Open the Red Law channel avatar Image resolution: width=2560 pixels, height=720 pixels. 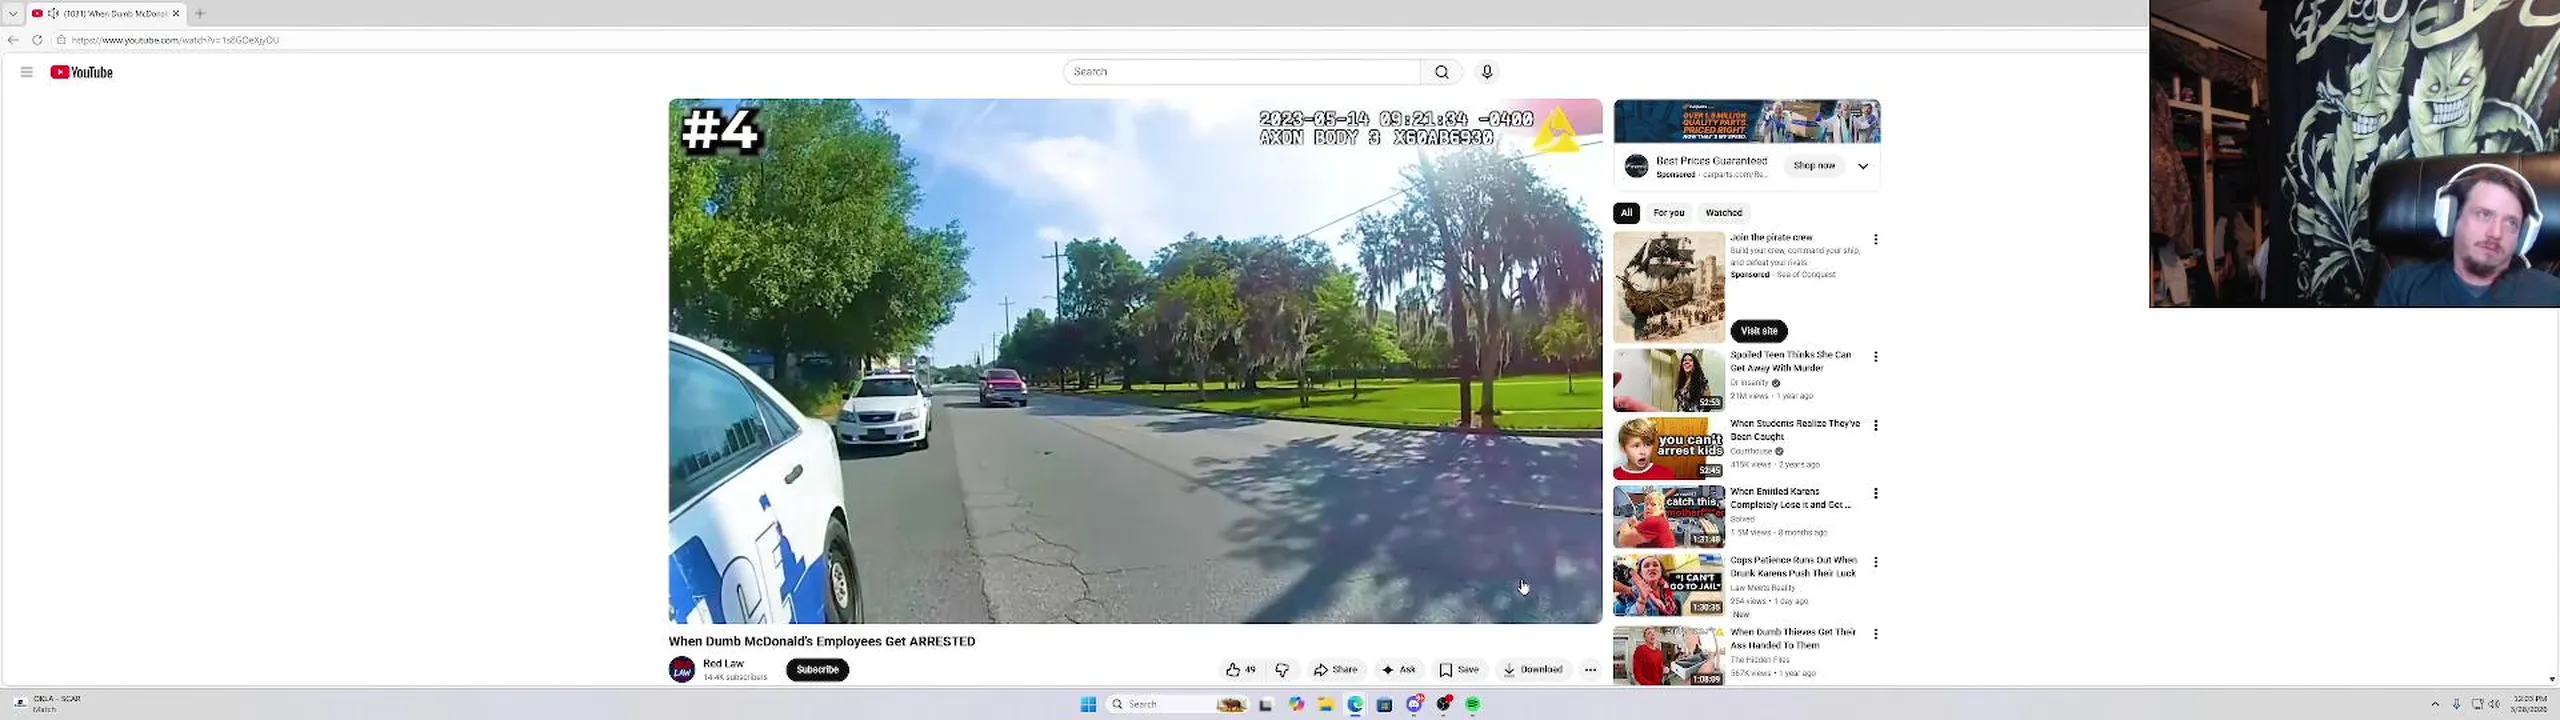[x=682, y=670]
